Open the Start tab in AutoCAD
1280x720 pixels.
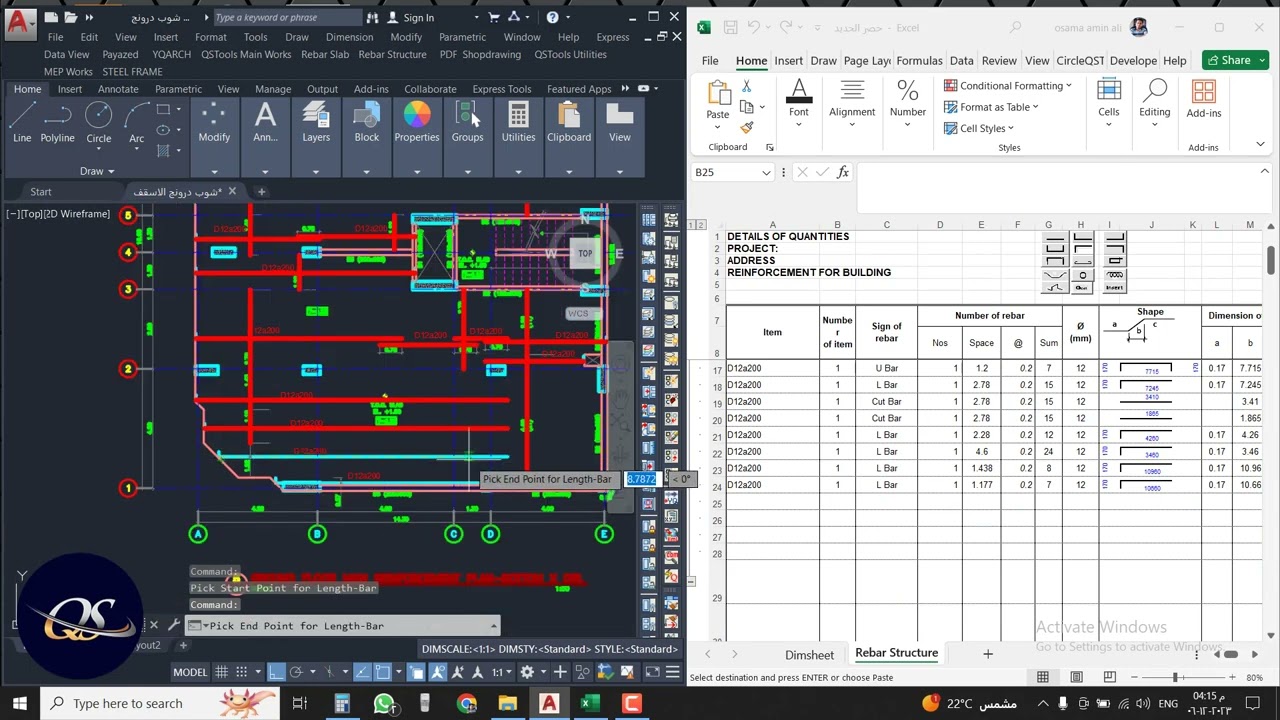click(41, 191)
